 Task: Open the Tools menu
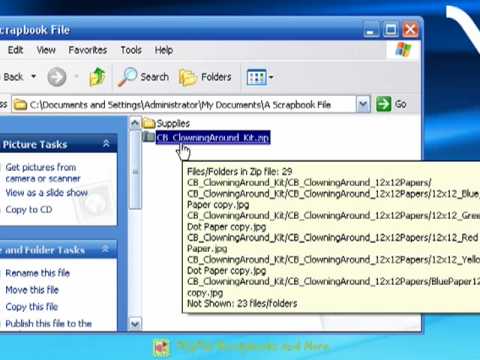[131, 50]
